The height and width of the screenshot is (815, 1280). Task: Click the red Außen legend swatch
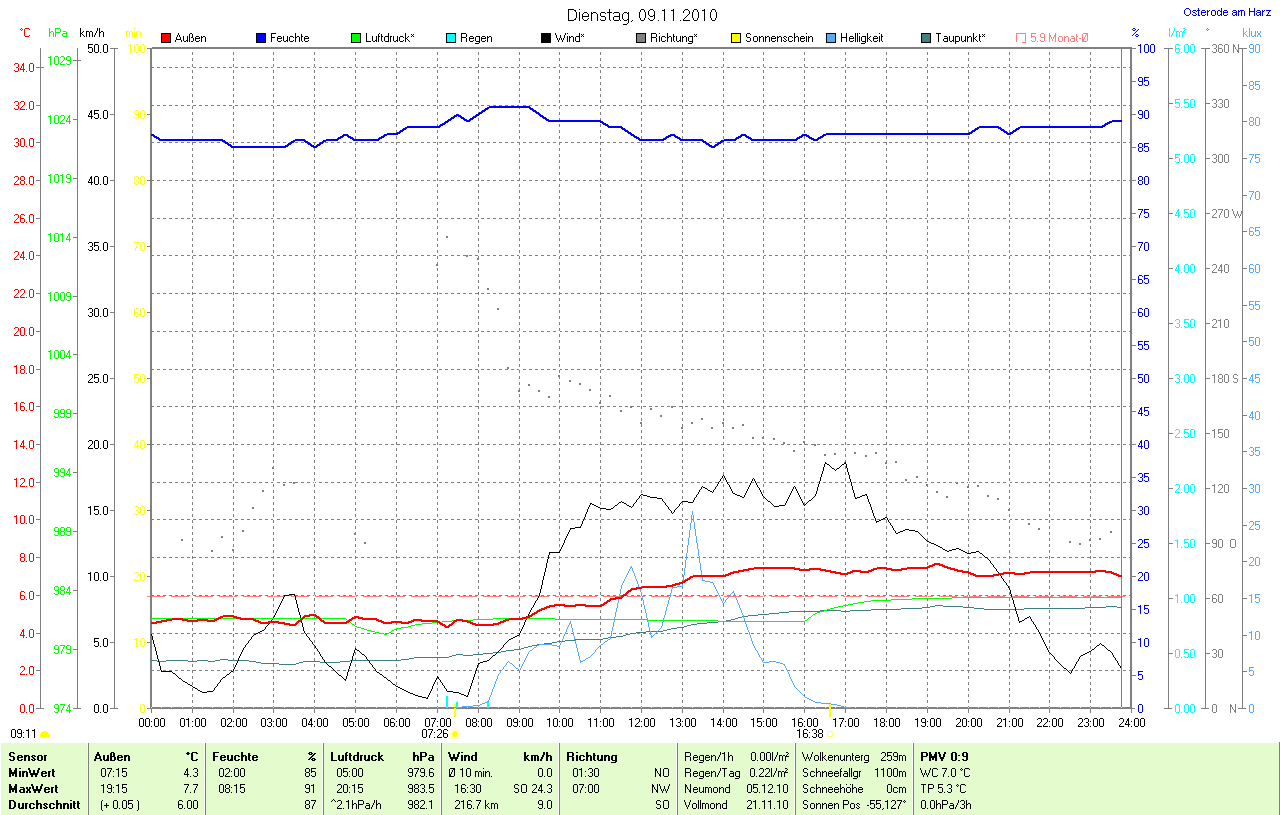[166, 38]
